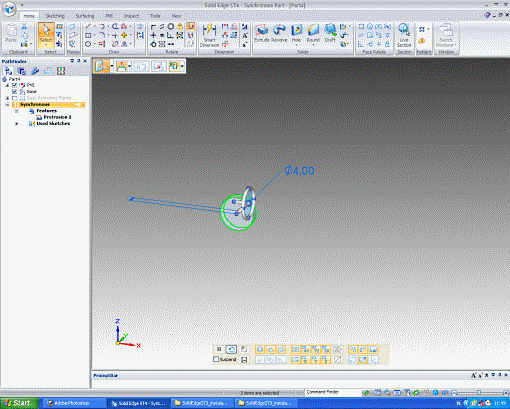Open the Live Section tool
Screen dimensions: 510x409
404,35
